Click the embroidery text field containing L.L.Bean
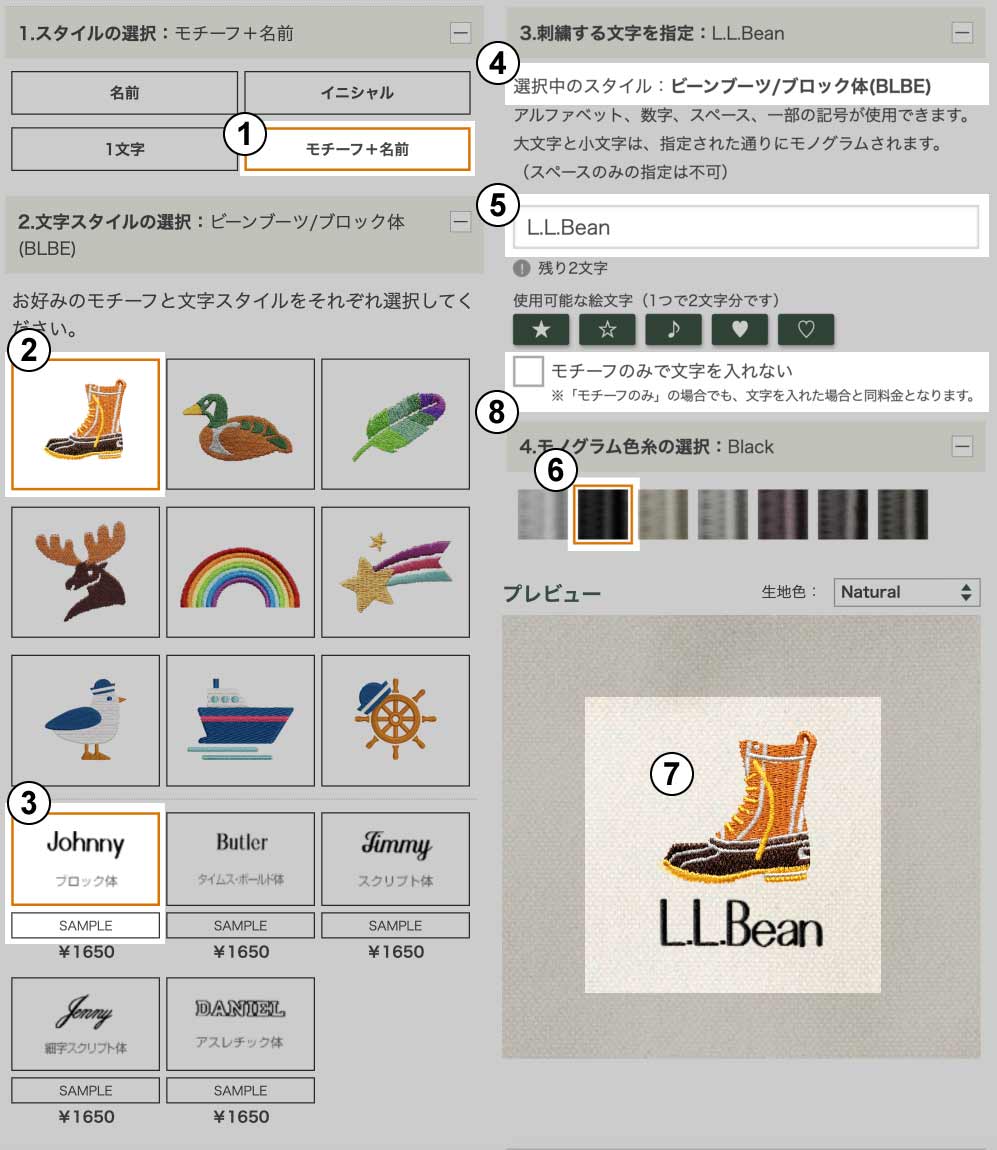This screenshot has height=1150, width=997. click(x=746, y=227)
